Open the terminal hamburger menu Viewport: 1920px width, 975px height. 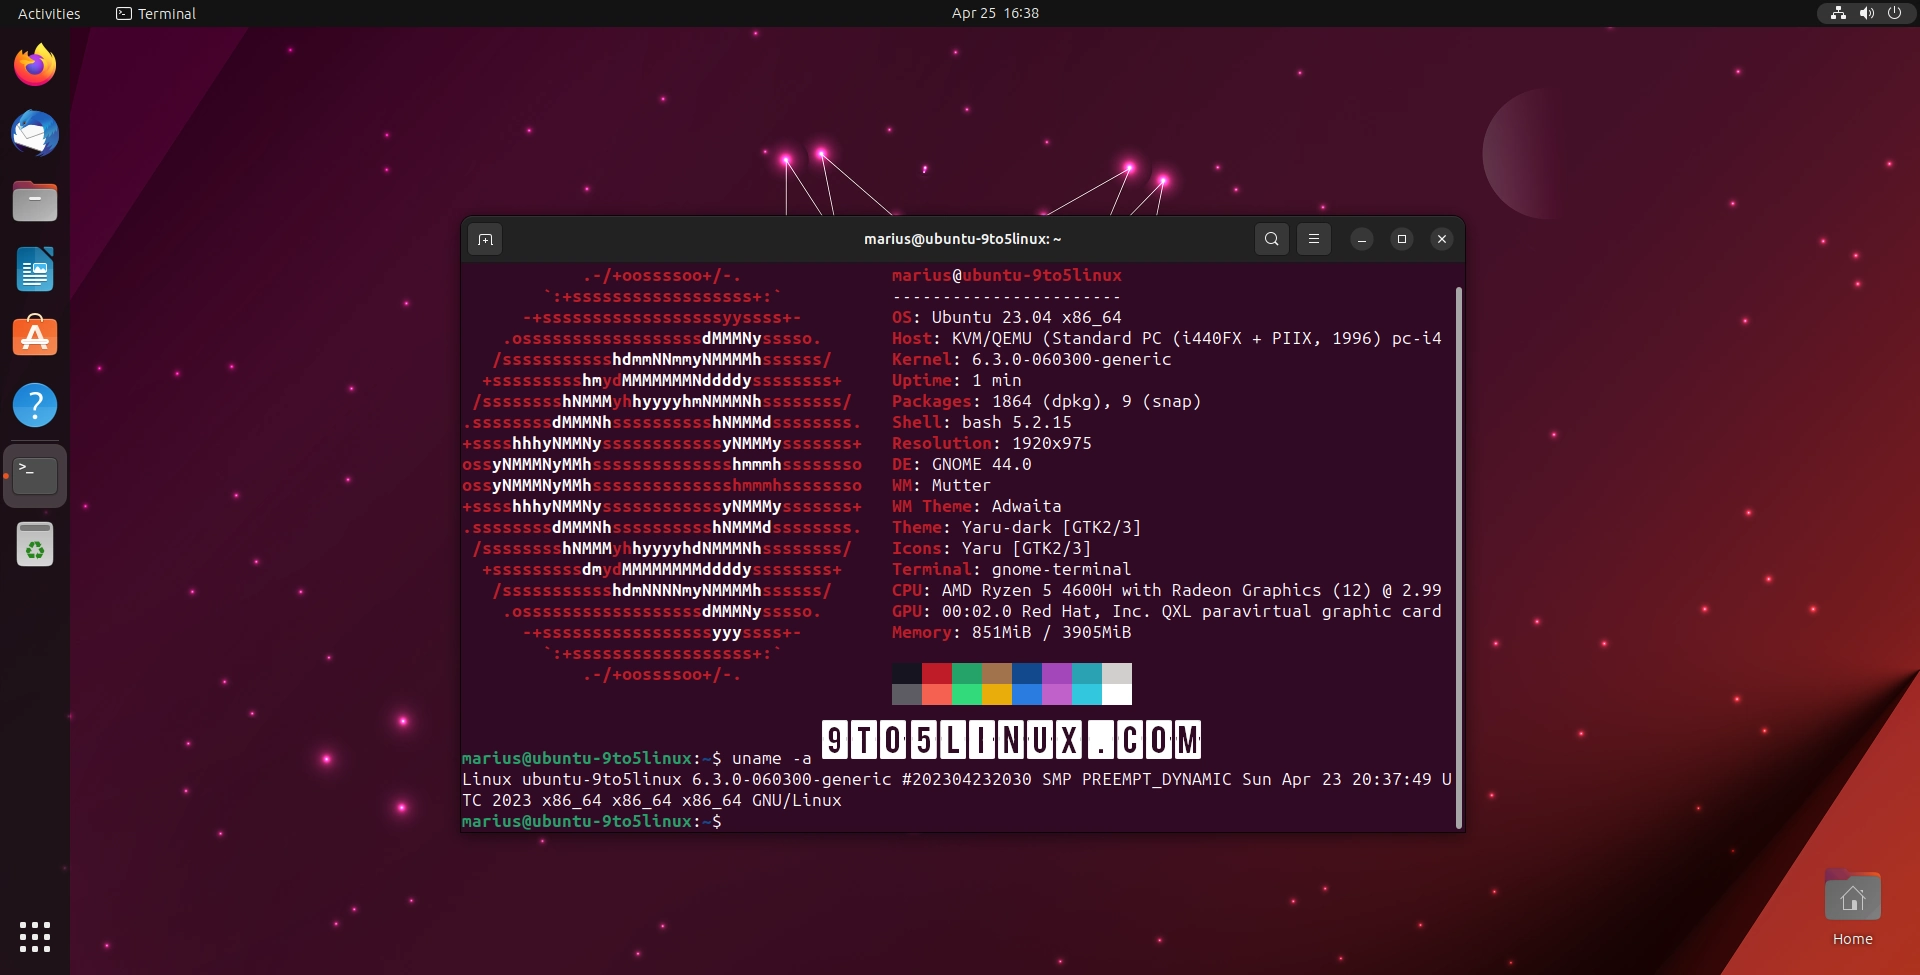1313,239
